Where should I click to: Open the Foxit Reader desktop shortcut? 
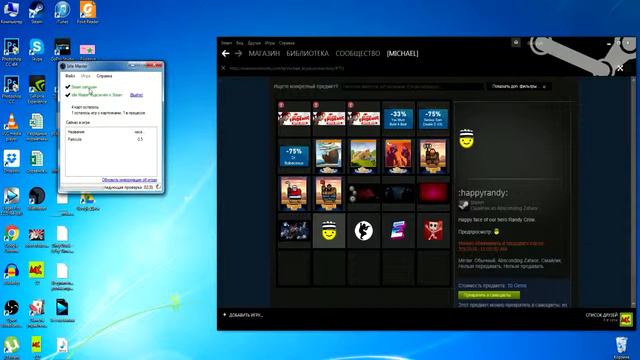pyautogui.click(x=88, y=13)
